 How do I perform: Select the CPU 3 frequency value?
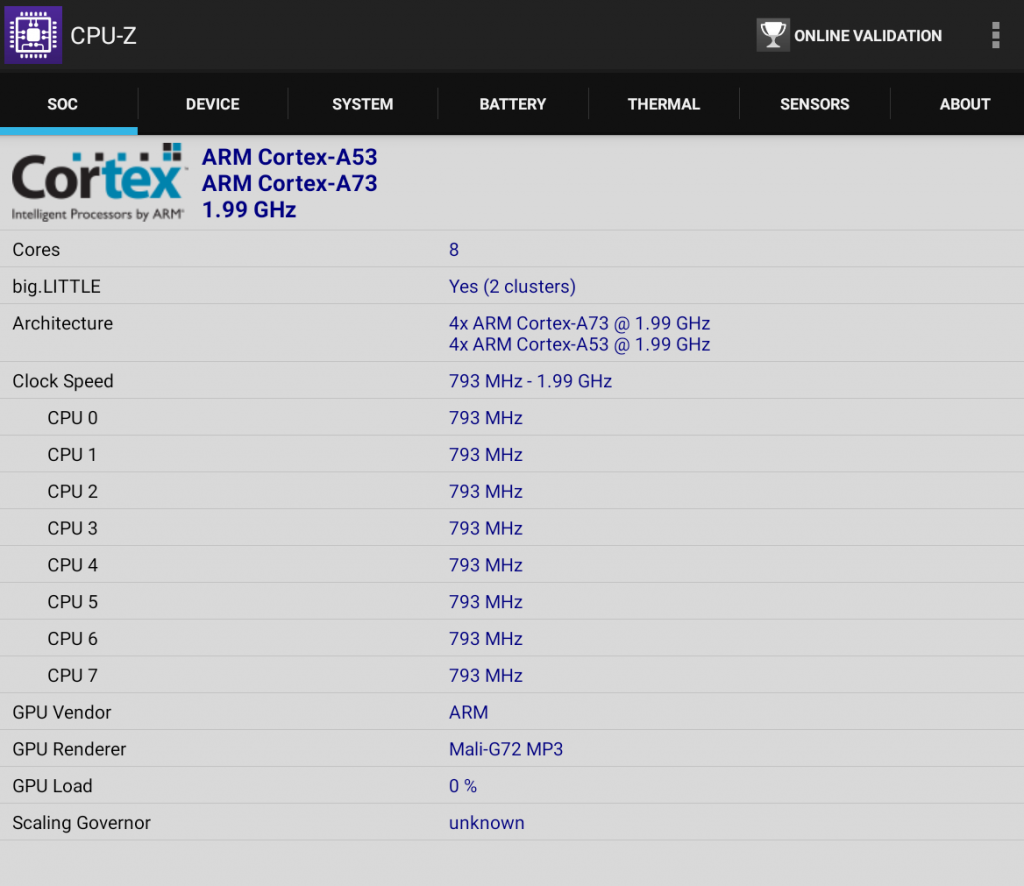(x=485, y=528)
